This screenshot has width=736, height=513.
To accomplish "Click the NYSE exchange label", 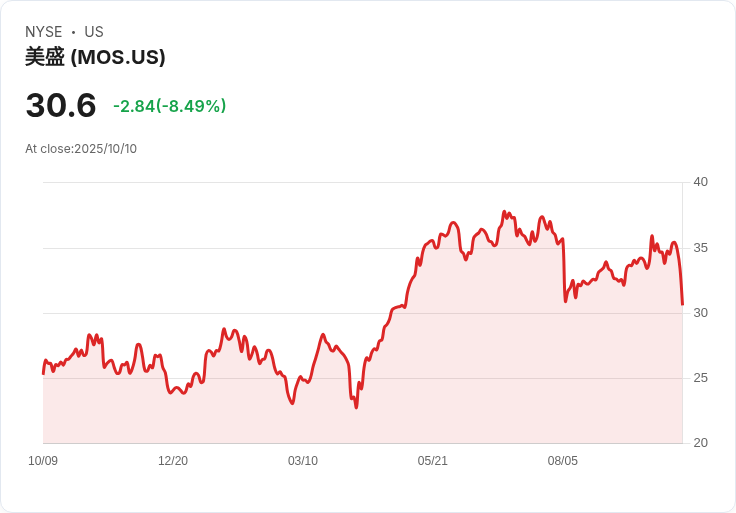I will pos(44,32).
